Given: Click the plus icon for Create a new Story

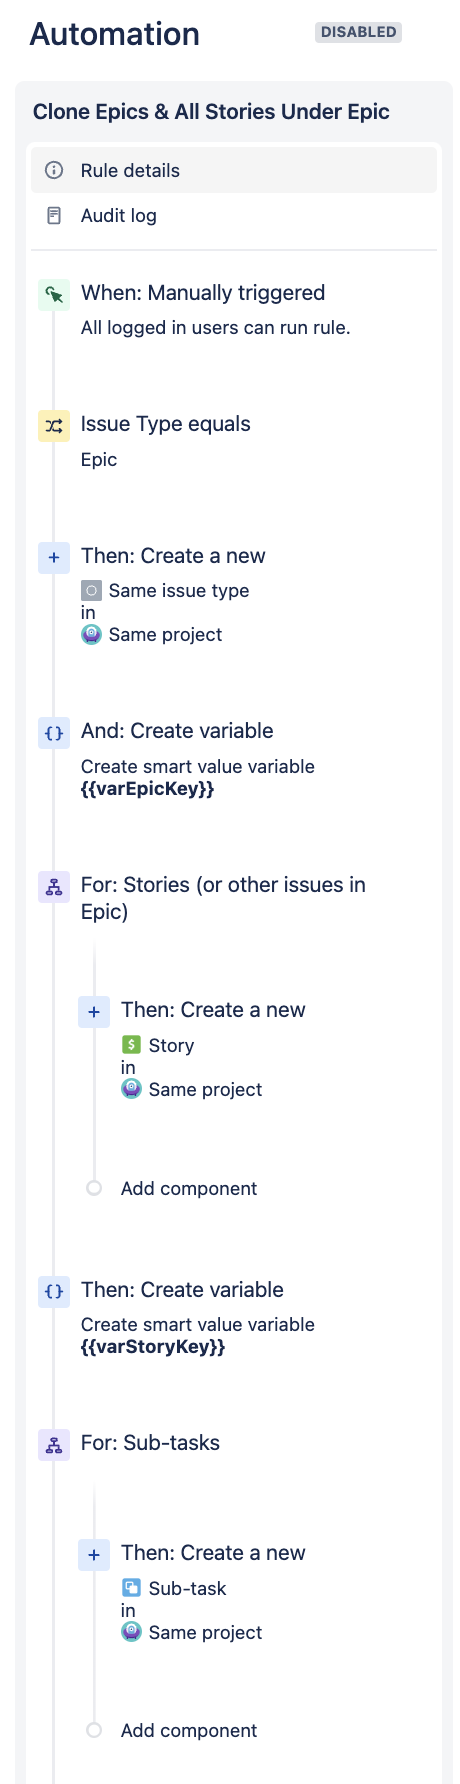Looking at the screenshot, I should click(x=94, y=1012).
